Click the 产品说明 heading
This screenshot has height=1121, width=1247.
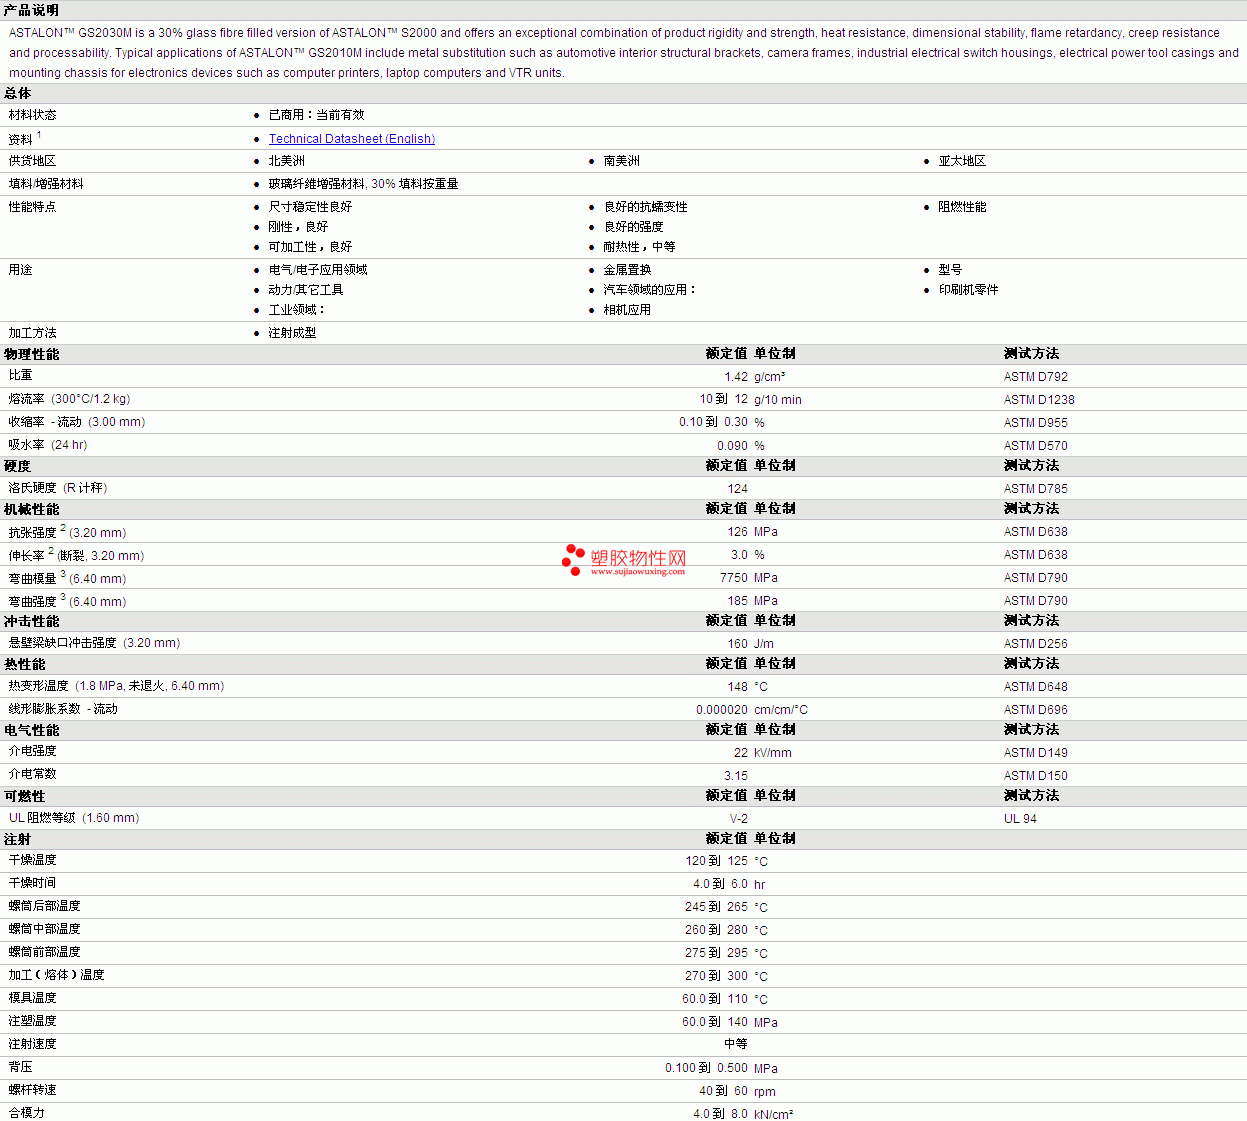[31, 10]
